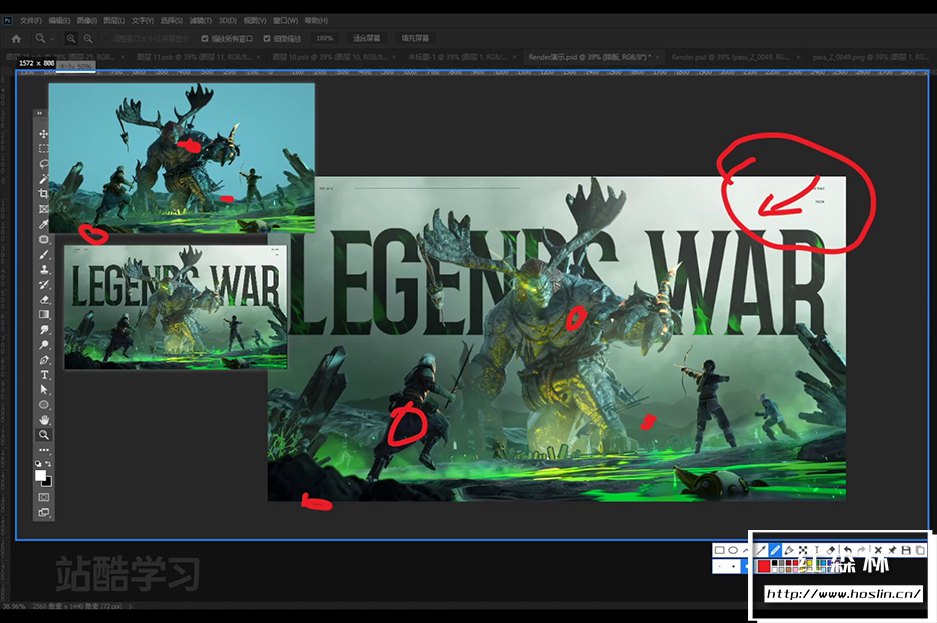
Task: Save the screenshot with the floppy icon
Action: 906,550
